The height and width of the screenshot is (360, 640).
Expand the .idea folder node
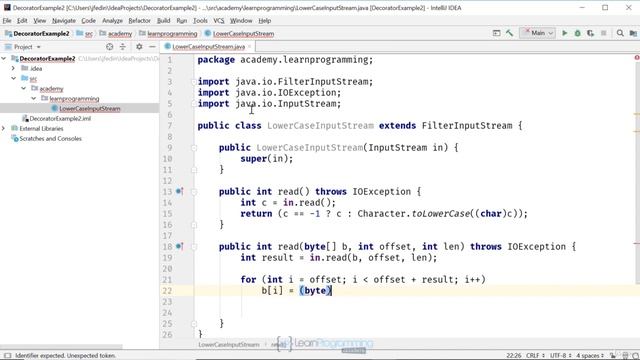[x=13, y=68]
